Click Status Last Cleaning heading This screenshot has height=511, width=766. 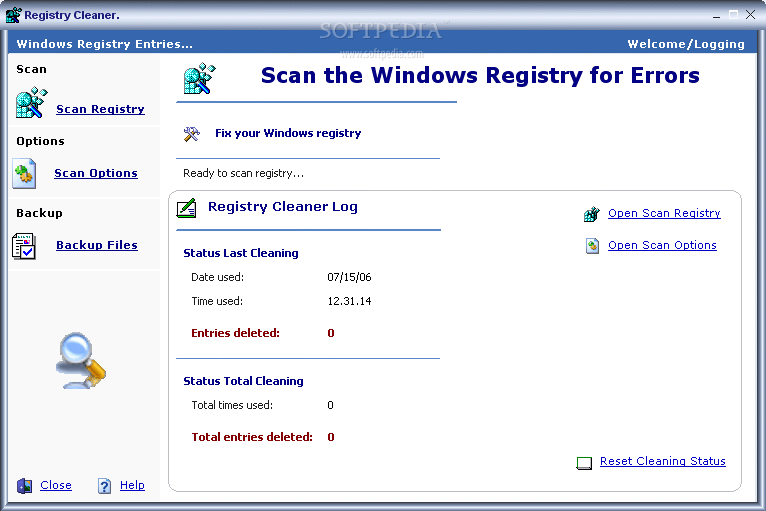(241, 253)
